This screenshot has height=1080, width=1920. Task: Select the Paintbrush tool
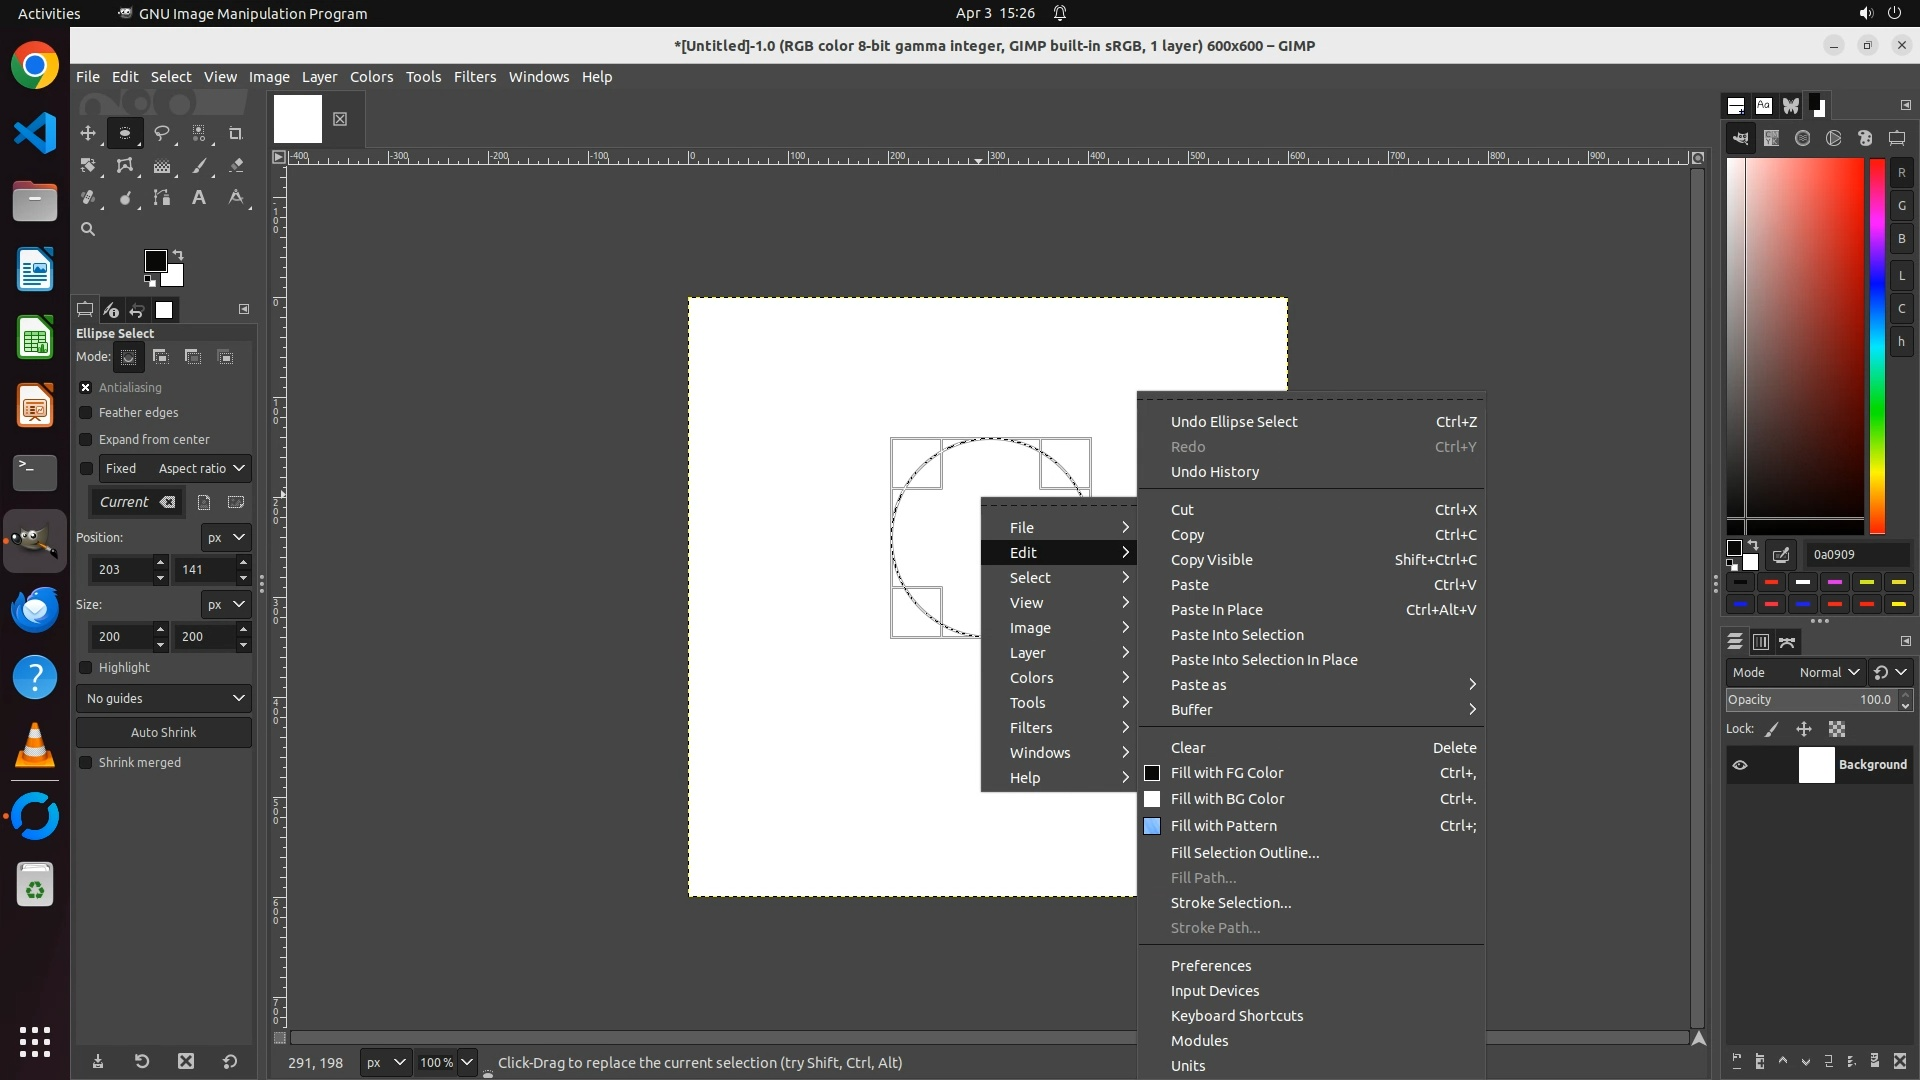point(200,166)
